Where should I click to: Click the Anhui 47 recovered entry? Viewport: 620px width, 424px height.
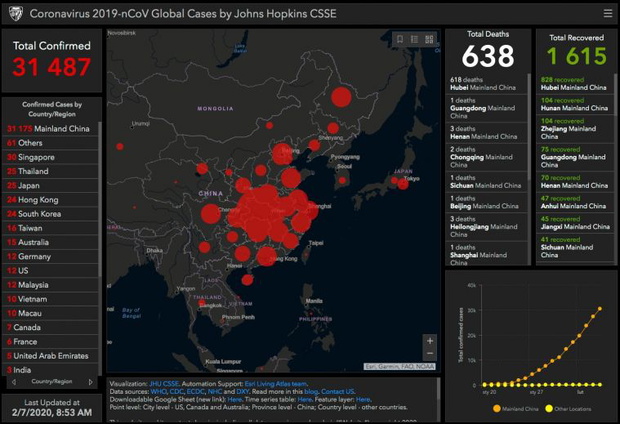pyautogui.click(x=575, y=202)
